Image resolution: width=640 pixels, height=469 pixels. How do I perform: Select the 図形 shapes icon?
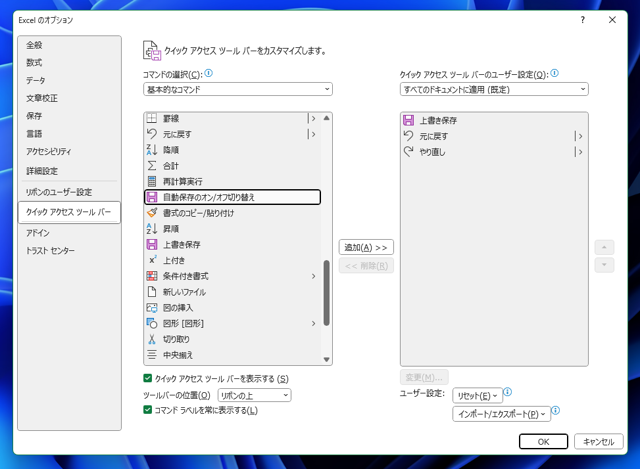pos(152,323)
